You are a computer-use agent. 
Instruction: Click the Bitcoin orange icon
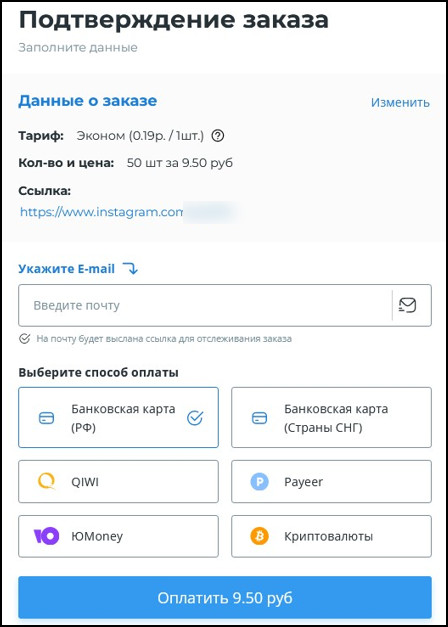(x=260, y=536)
